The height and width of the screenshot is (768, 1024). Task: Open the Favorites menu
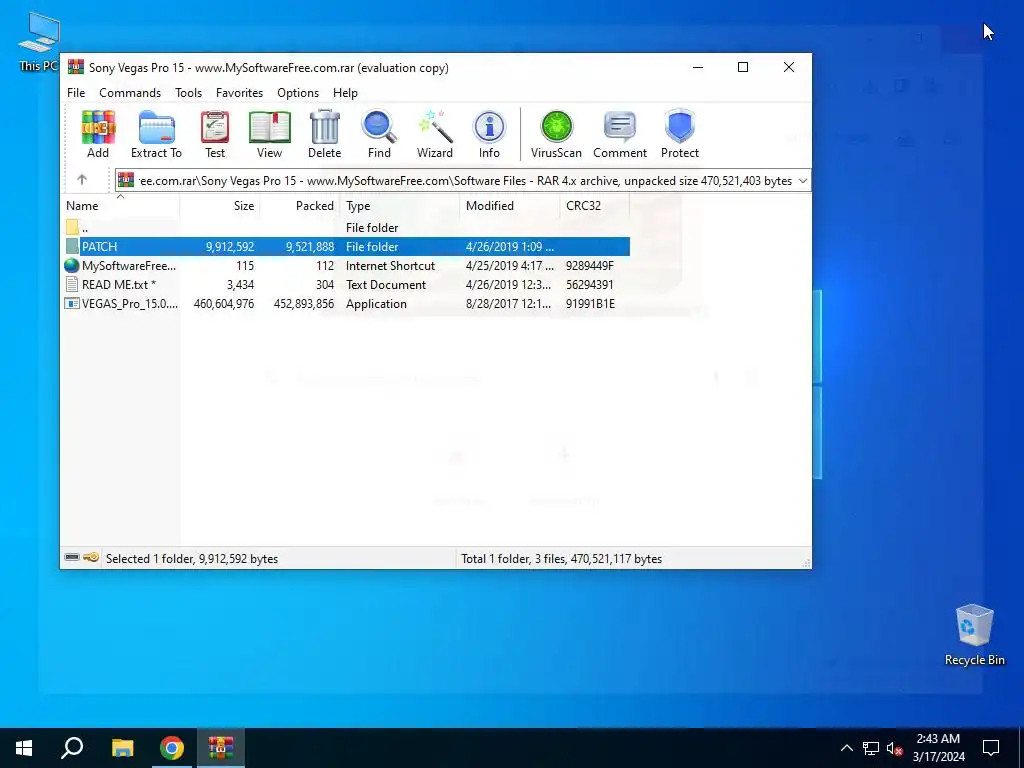pos(239,93)
